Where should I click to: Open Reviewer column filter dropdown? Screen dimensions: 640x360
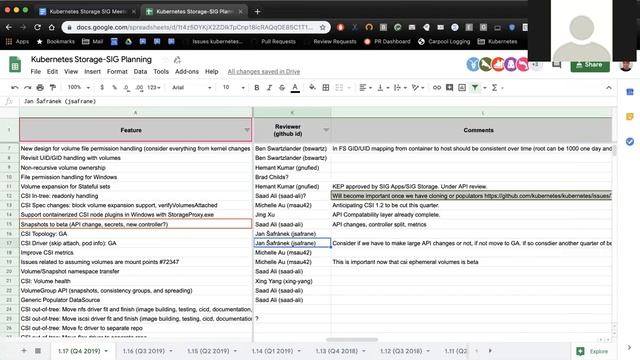[x=326, y=130]
